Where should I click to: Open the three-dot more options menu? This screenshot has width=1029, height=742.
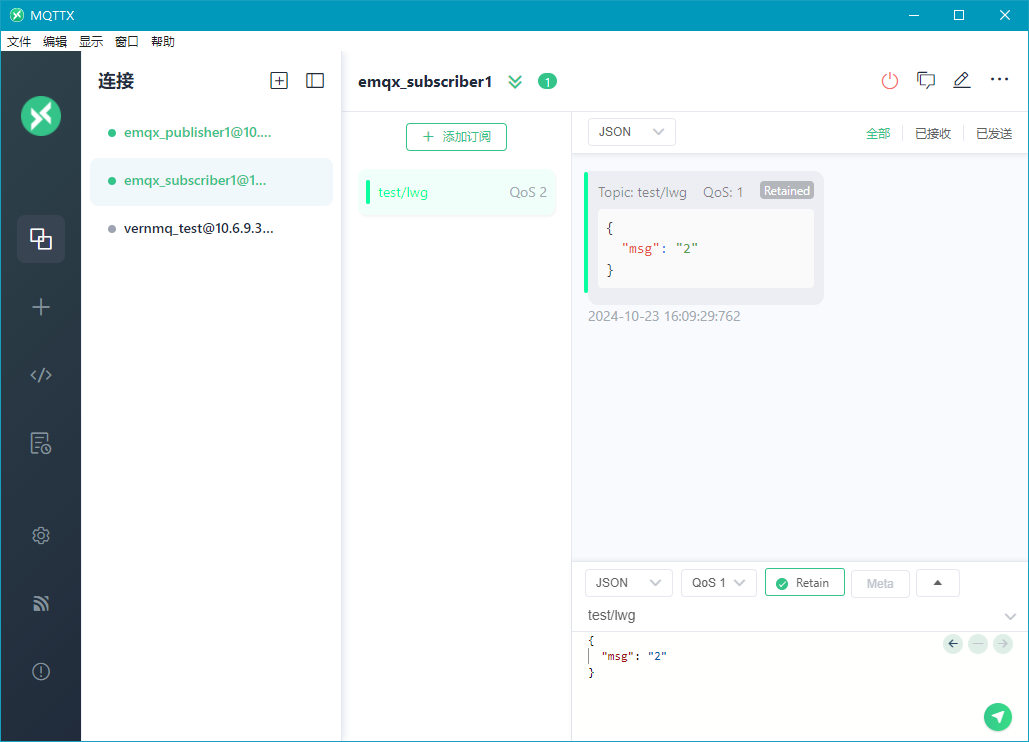(x=999, y=79)
